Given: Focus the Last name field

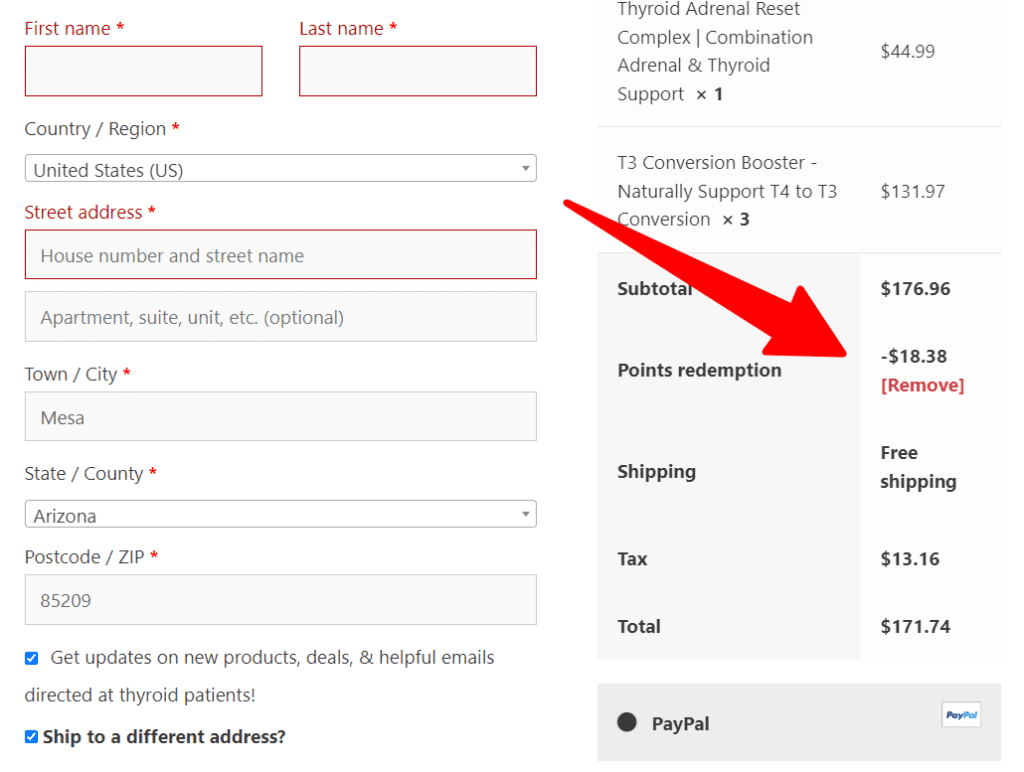Looking at the screenshot, I should pyautogui.click(x=418, y=71).
